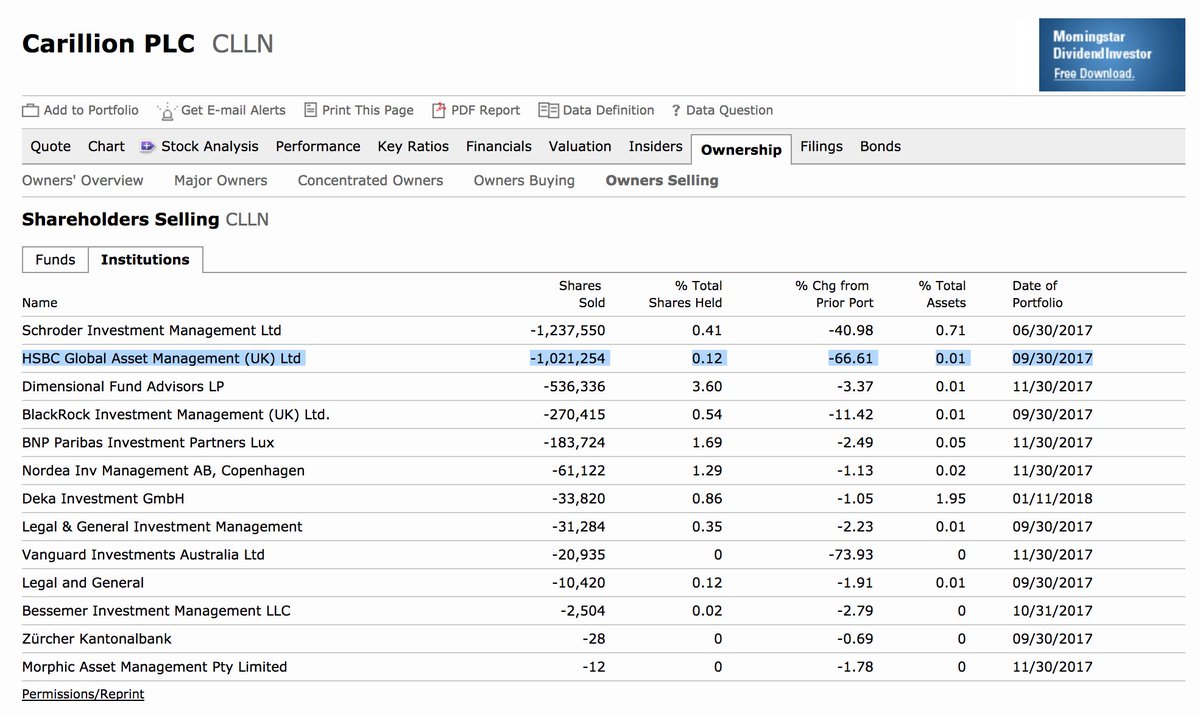Click the Shares Sold column header
Viewport: 1200px width, 718px height.
click(x=582, y=294)
